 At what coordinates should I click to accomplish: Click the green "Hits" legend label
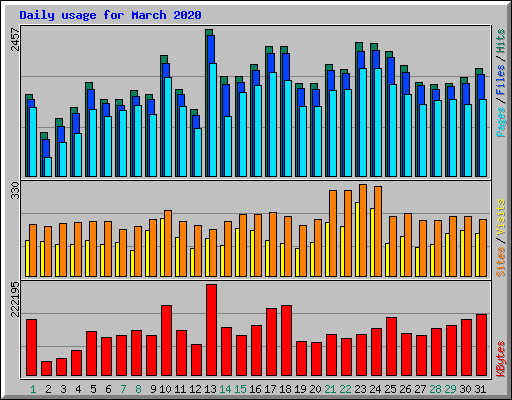(x=501, y=41)
